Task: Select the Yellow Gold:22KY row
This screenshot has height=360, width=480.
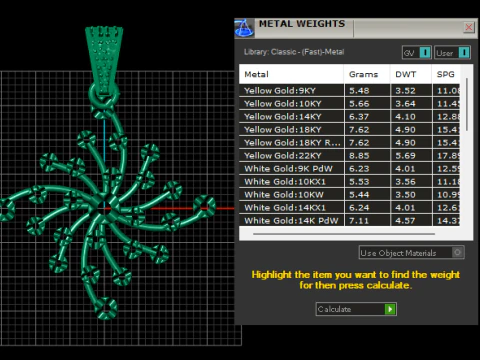Action: (349, 156)
